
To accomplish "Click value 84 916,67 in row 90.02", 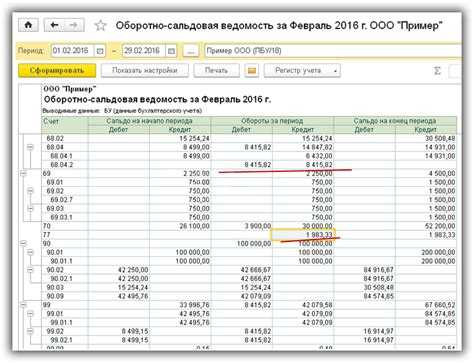I will click(x=379, y=270).
